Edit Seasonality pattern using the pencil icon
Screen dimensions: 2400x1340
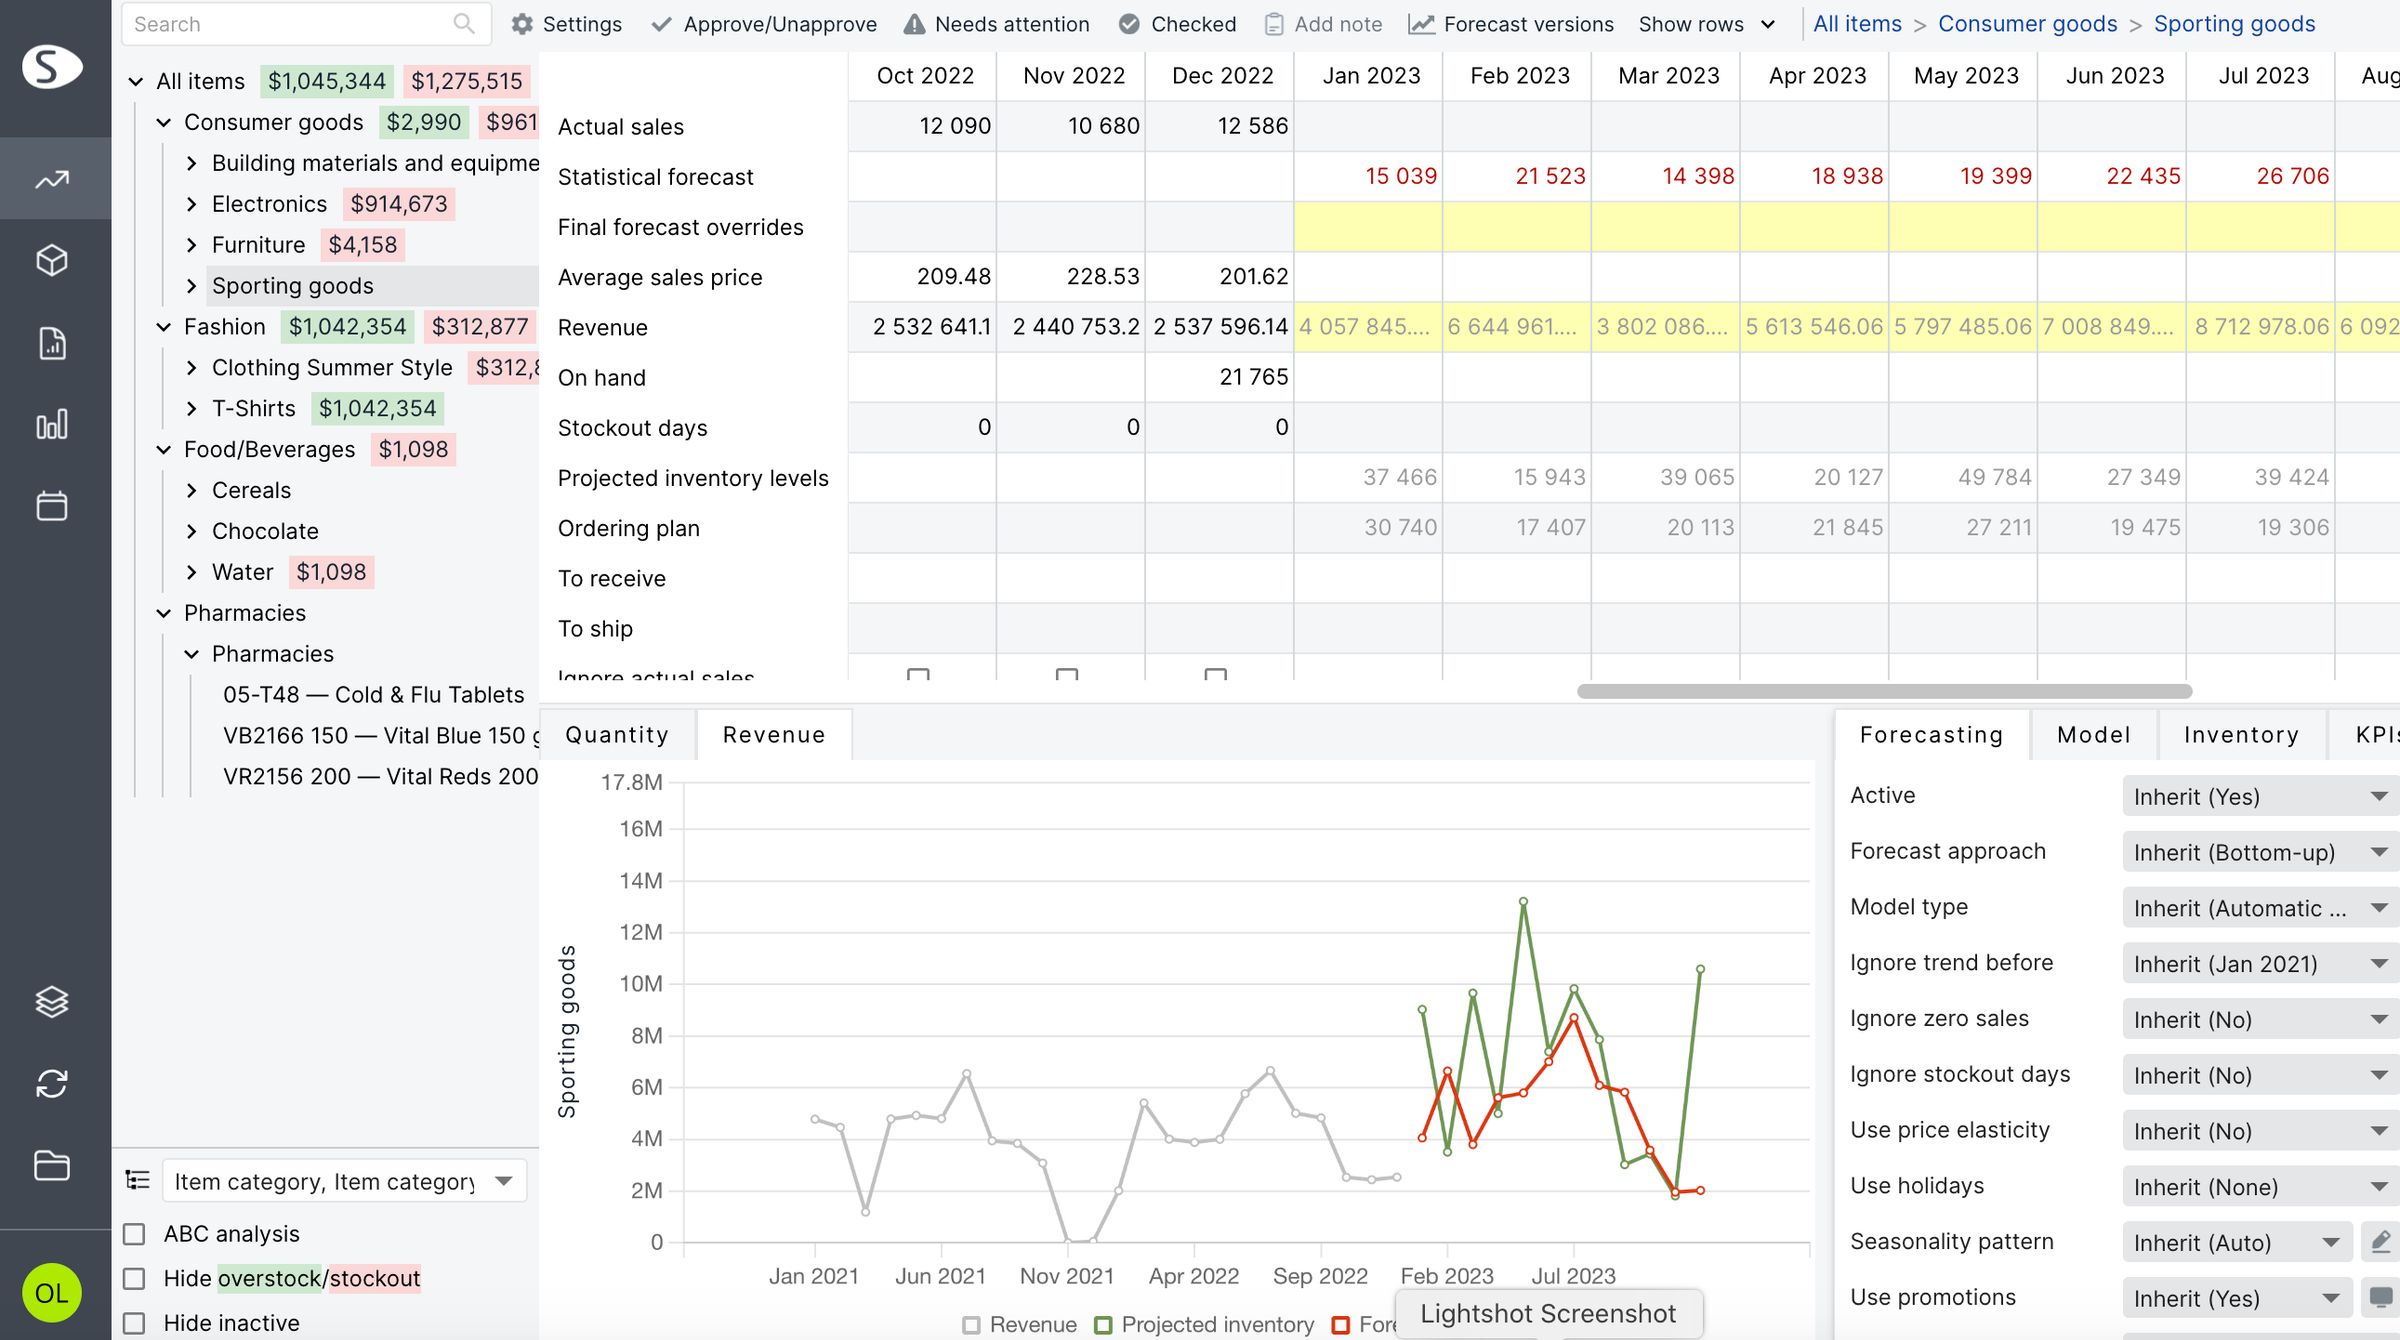[2379, 1242]
